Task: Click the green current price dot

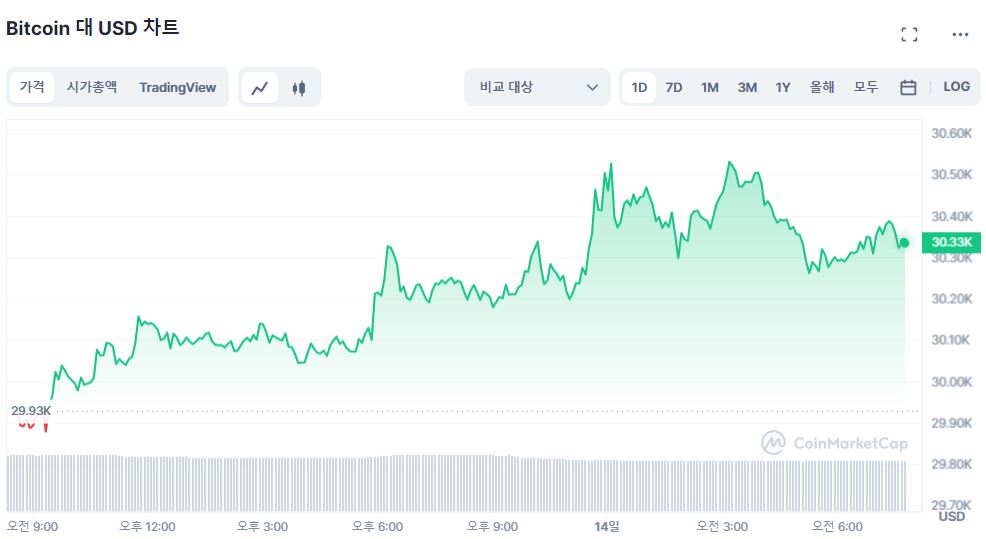Action: coord(904,243)
